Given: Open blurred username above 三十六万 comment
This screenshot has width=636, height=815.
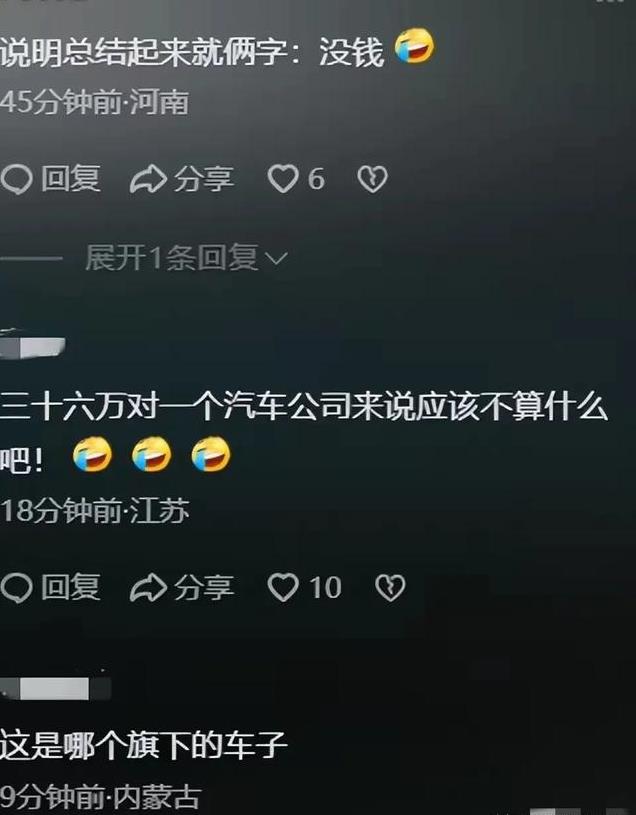Looking at the screenshot, I should [32, 347].
